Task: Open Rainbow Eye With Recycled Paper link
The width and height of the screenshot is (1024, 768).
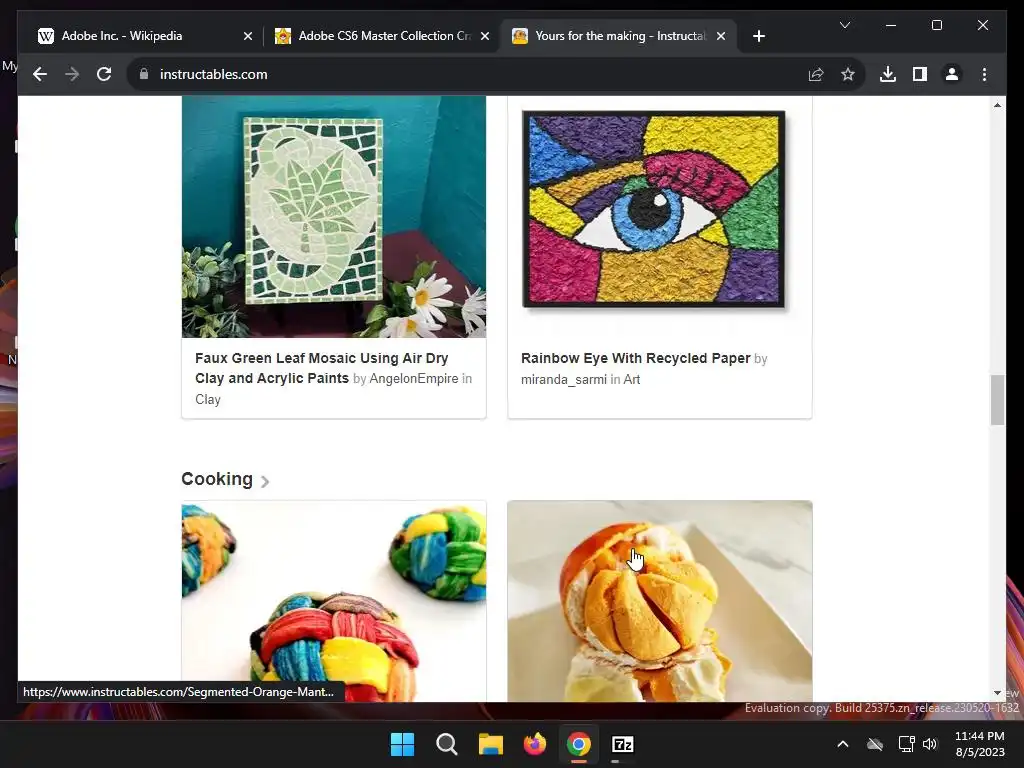Action: pos(635,358)
